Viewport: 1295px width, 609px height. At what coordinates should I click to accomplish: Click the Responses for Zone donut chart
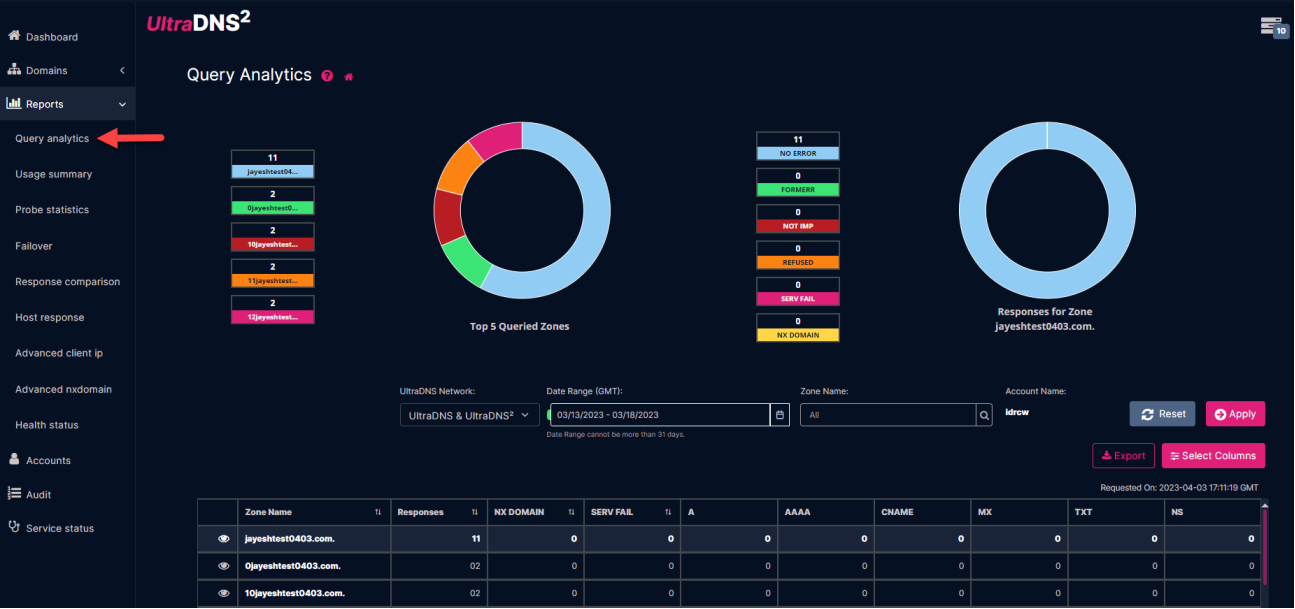1047,210
